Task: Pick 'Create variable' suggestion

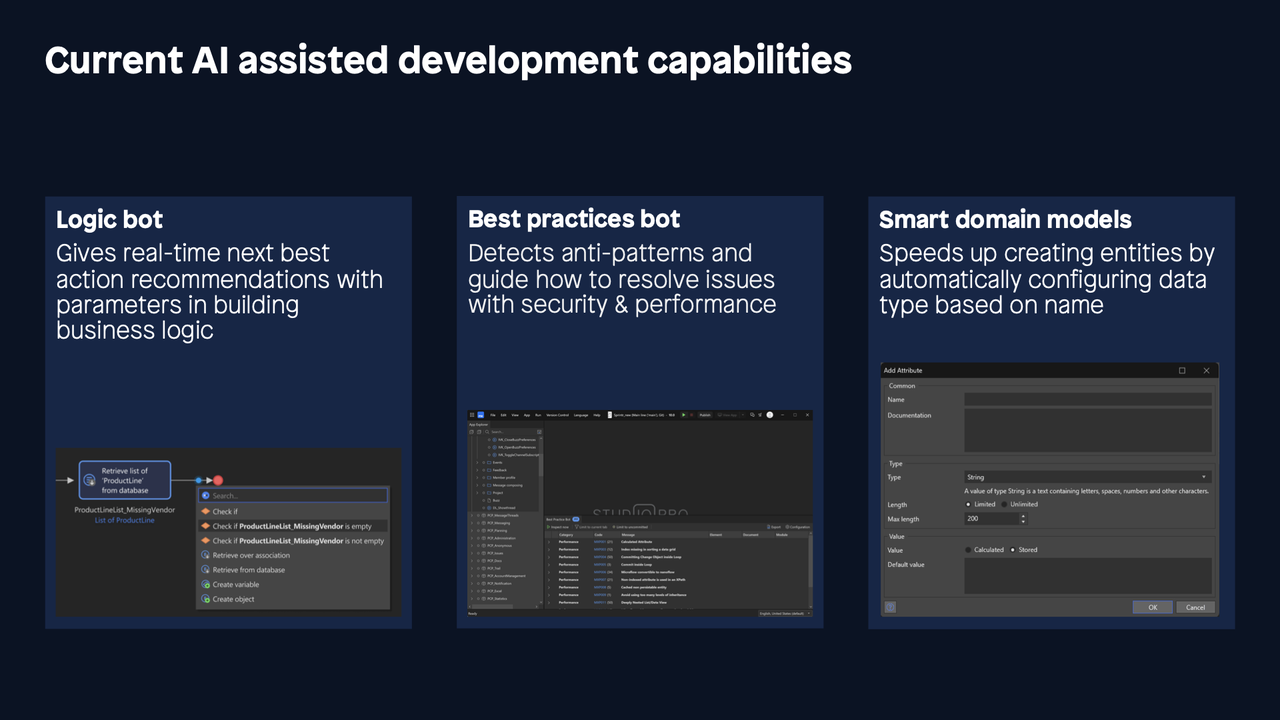Action: click(x=292, y=584)
